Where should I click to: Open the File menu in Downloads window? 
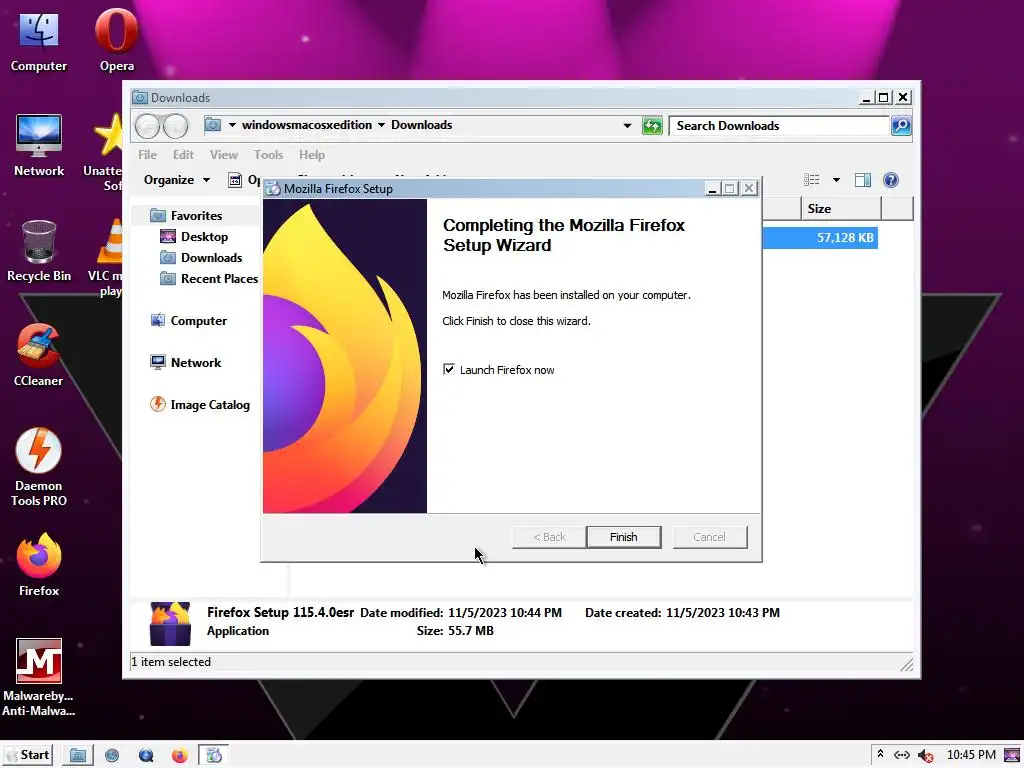coord(147,155)
